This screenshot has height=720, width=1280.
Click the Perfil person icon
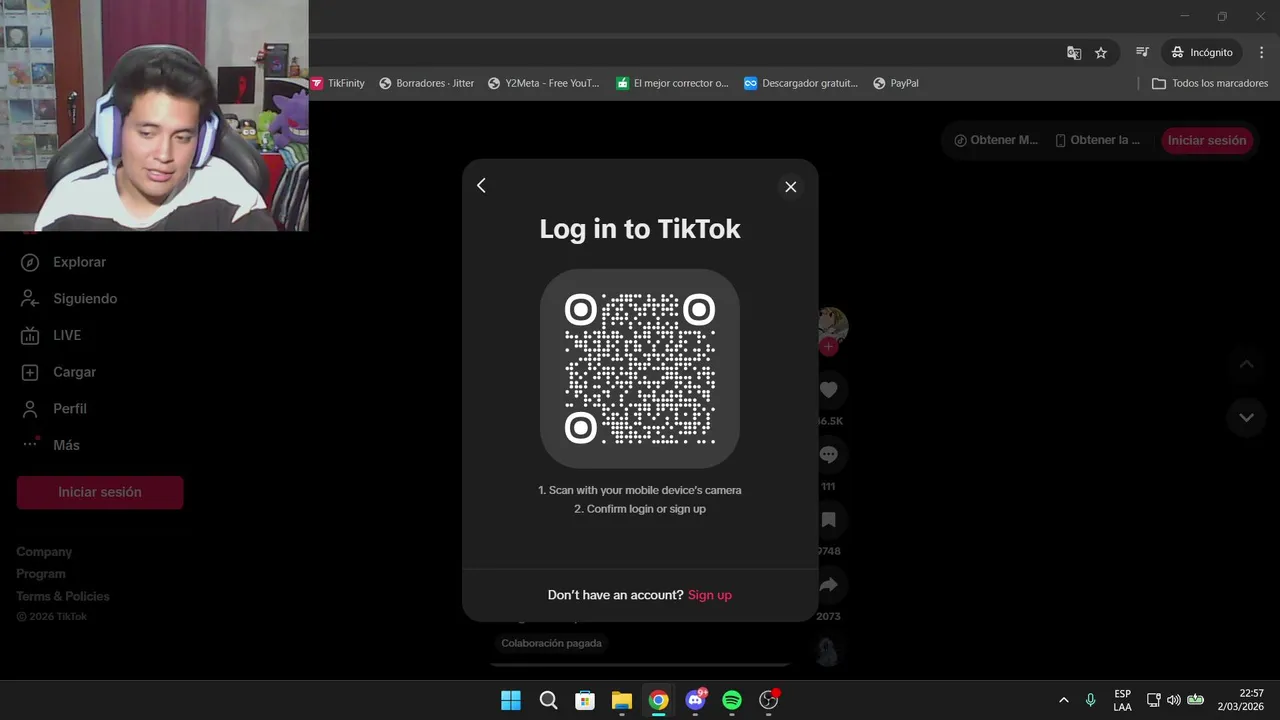pos(30,409)
